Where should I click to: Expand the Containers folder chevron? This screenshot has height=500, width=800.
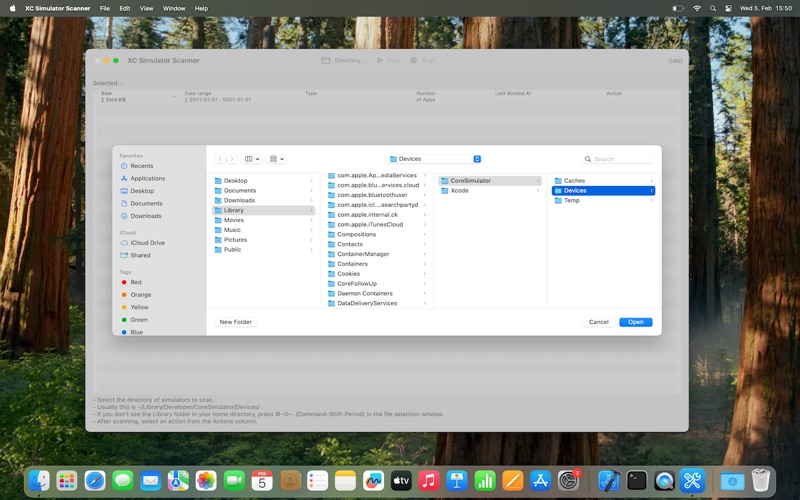(424, 264)
